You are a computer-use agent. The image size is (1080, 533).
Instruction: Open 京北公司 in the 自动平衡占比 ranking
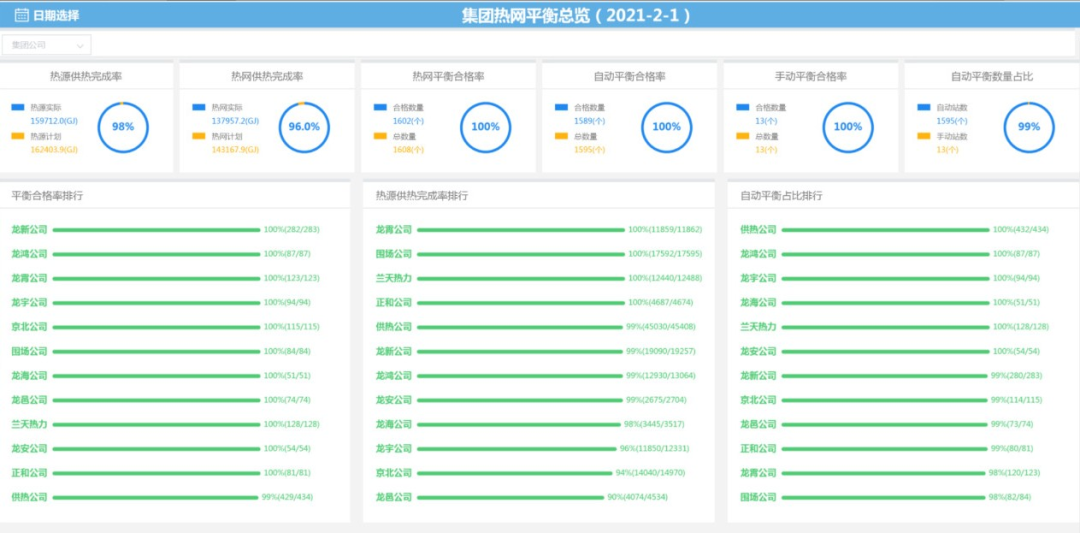click(758, 400)
